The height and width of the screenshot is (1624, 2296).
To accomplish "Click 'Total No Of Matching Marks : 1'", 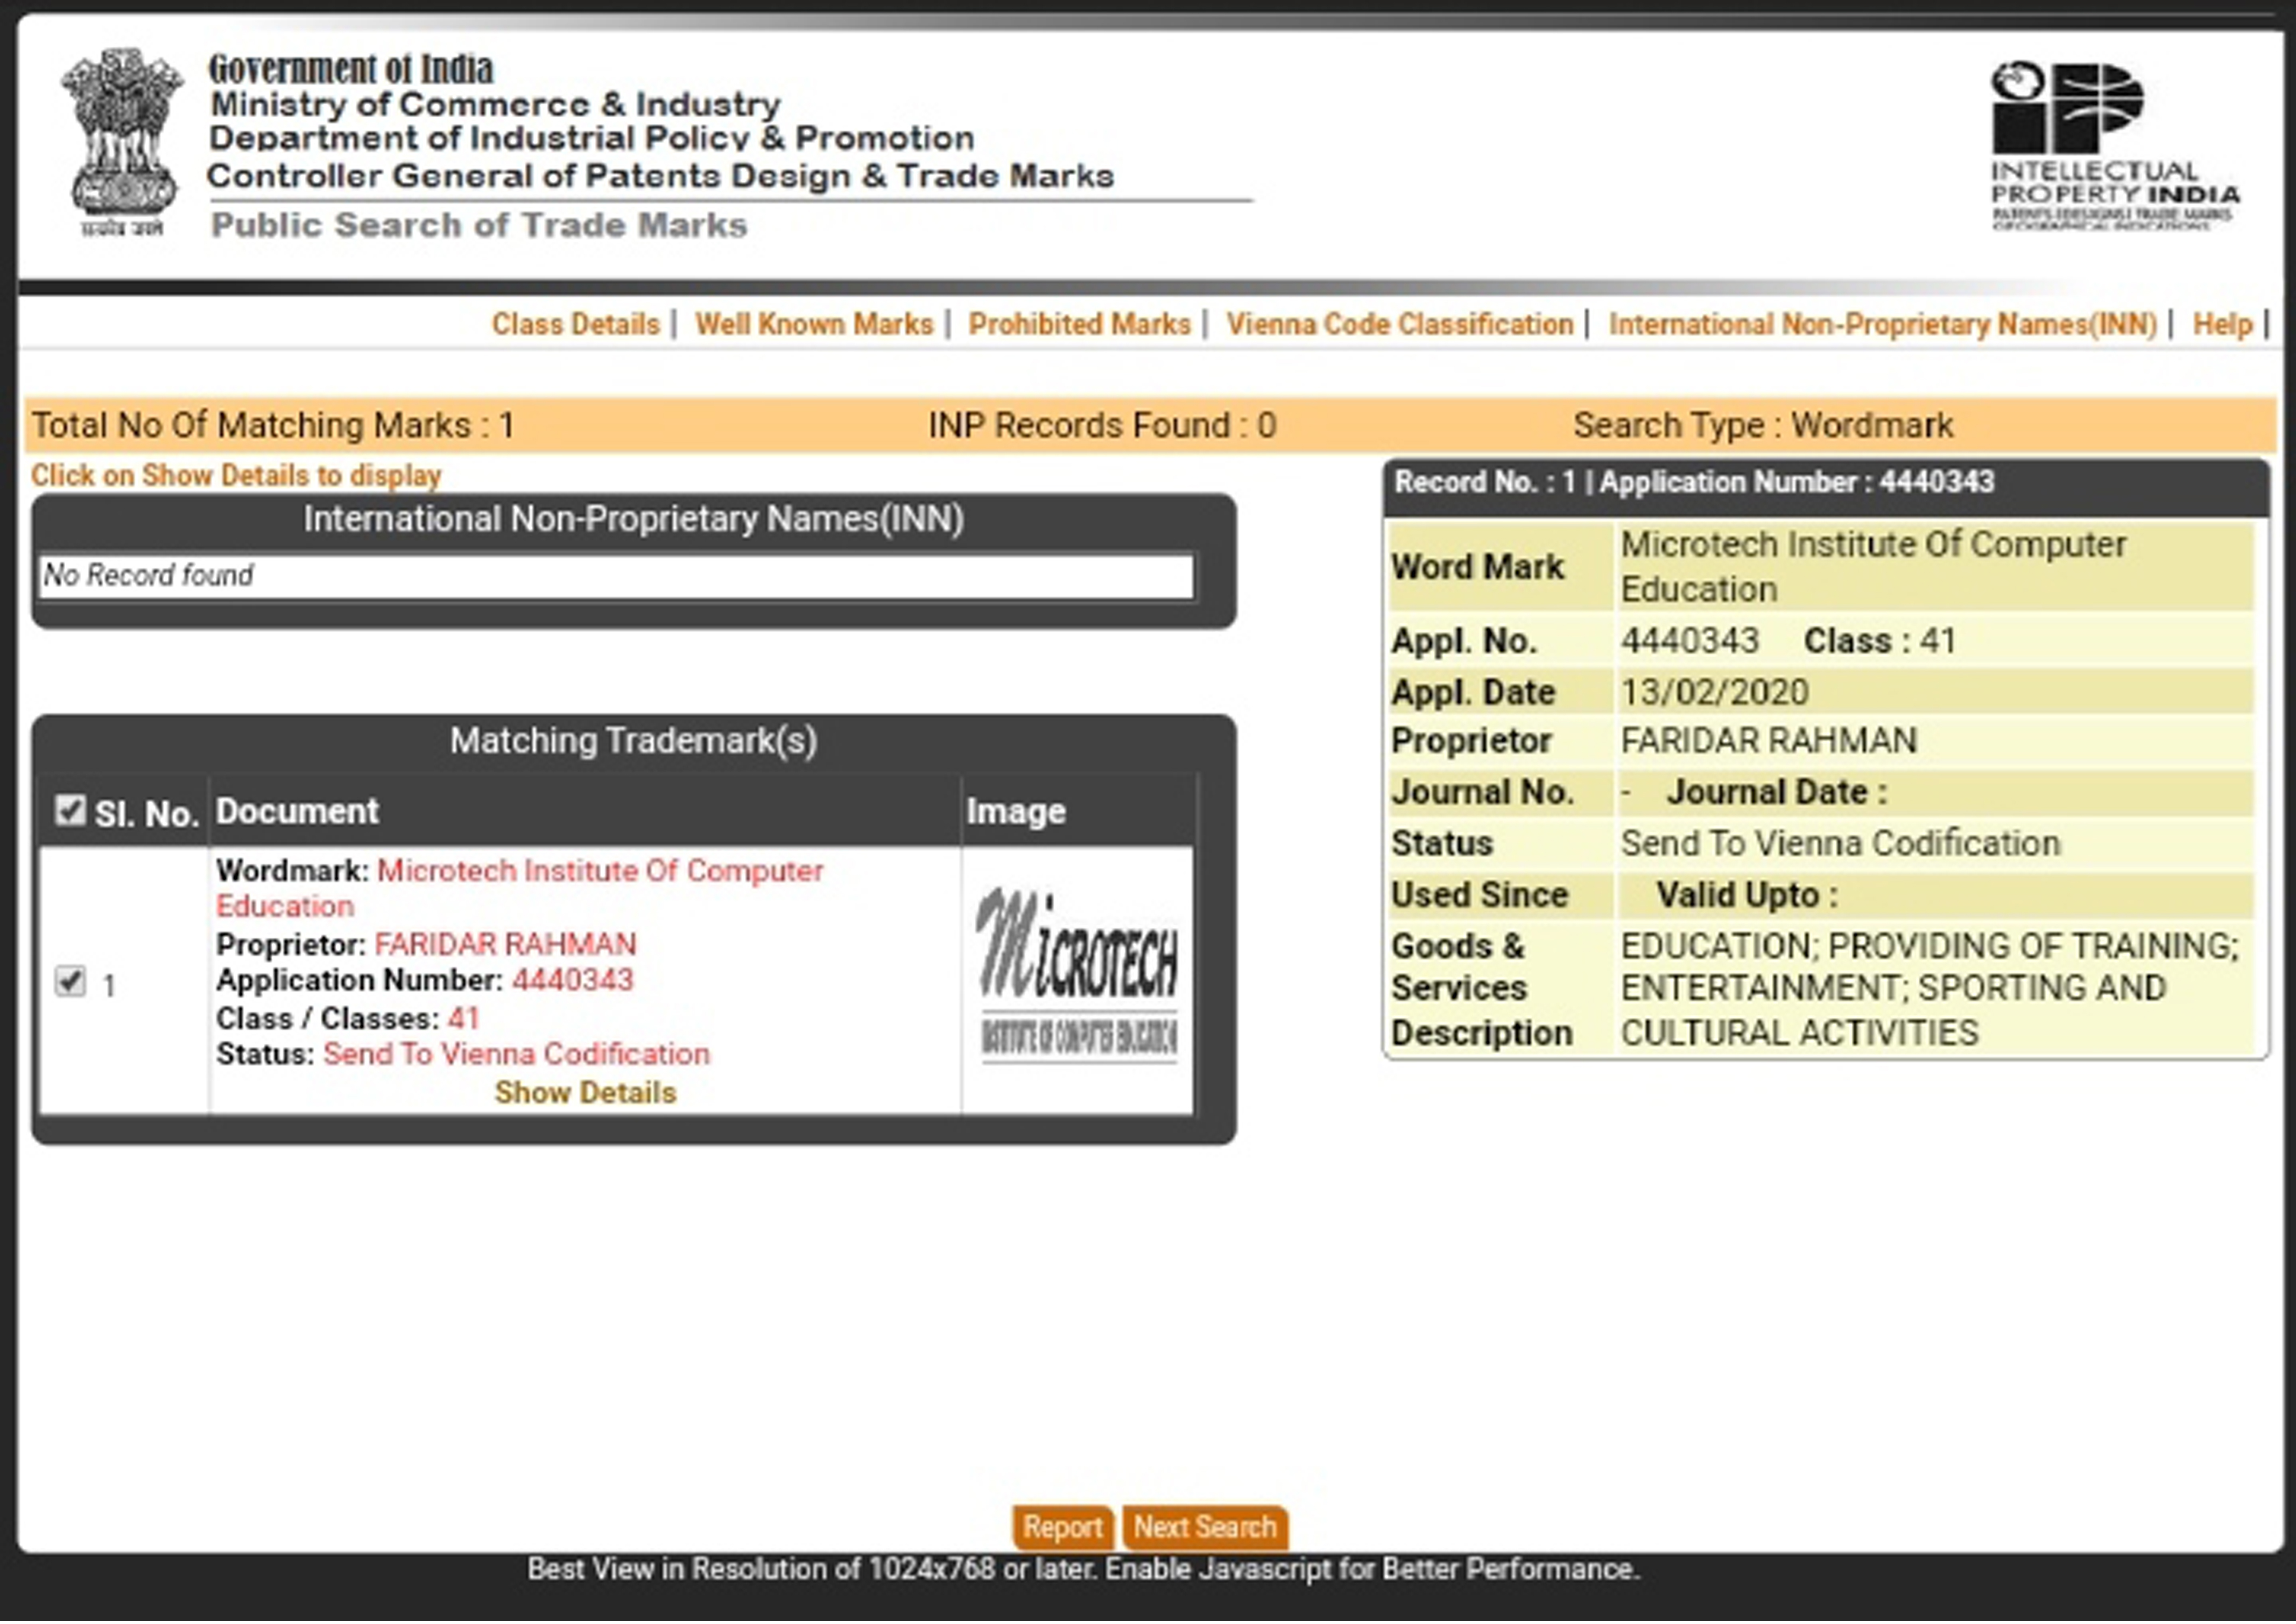I will (x=273, y=426).
